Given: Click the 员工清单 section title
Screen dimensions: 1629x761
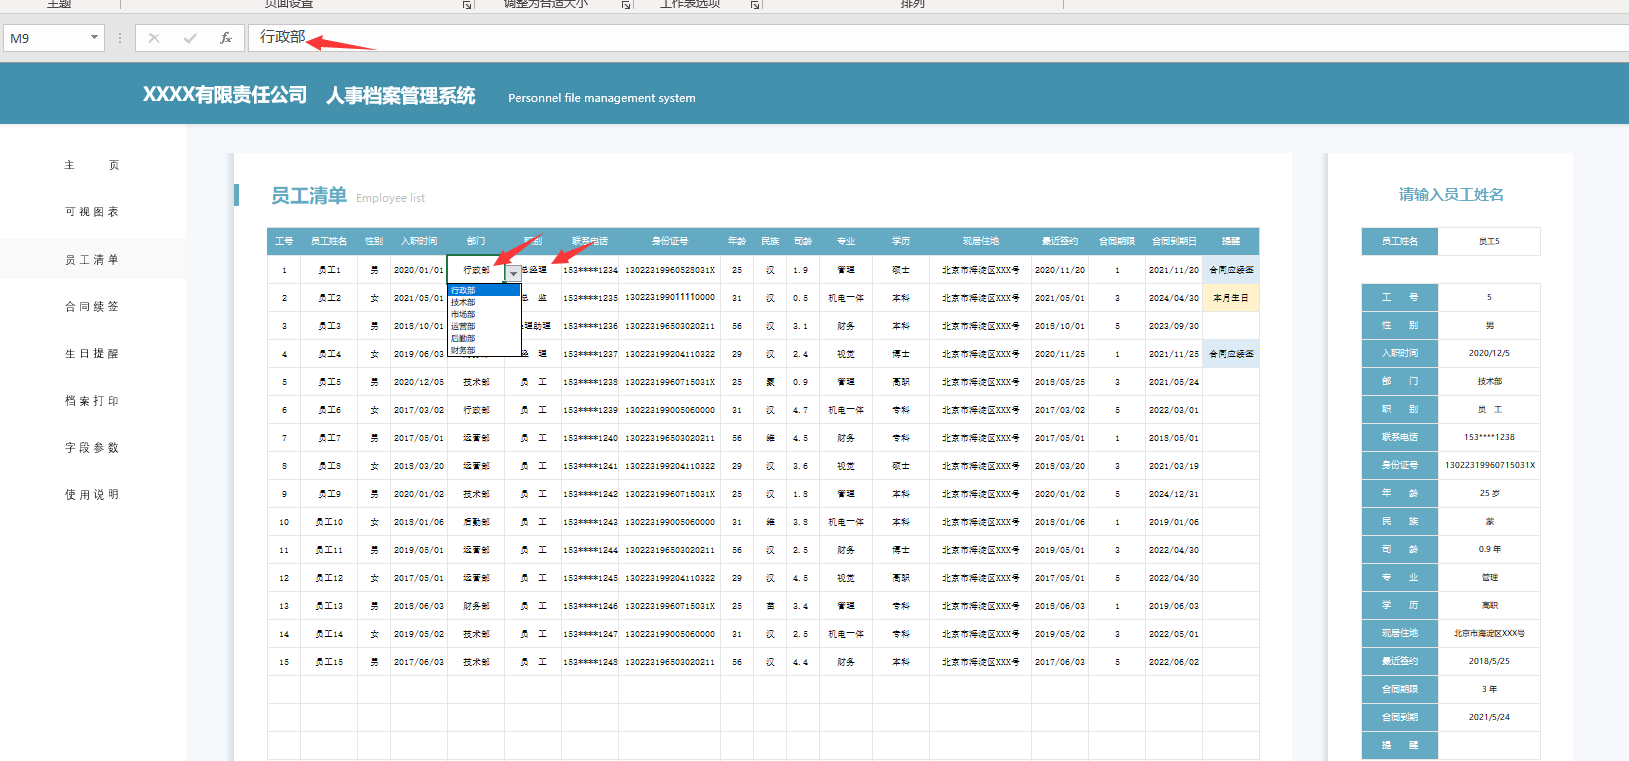Looking at the screenshot, I should 309,196.
